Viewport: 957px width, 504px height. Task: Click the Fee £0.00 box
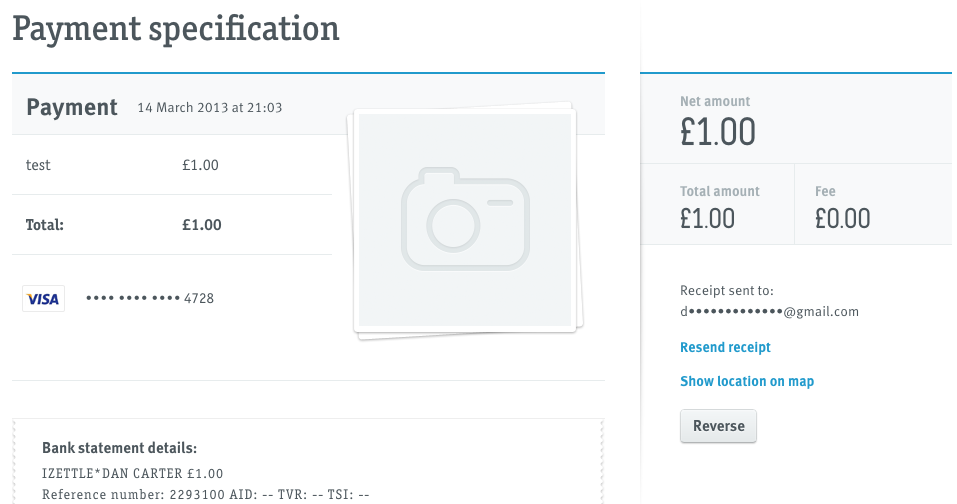pyautogui.click(x=873, y=204)
